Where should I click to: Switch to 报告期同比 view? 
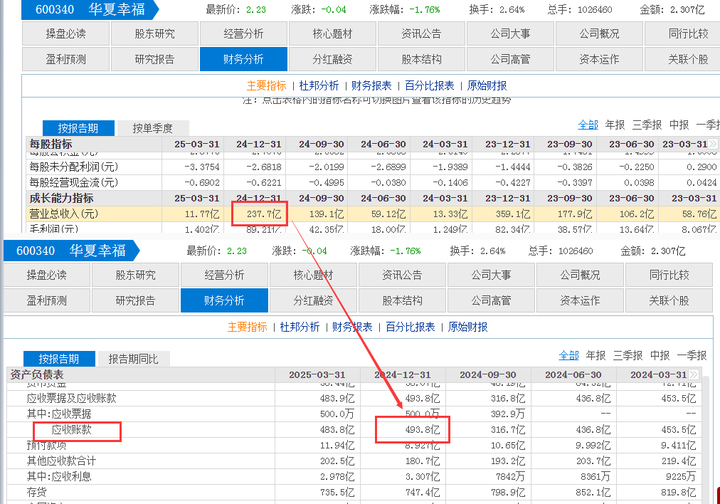click(x=133, y=358)
